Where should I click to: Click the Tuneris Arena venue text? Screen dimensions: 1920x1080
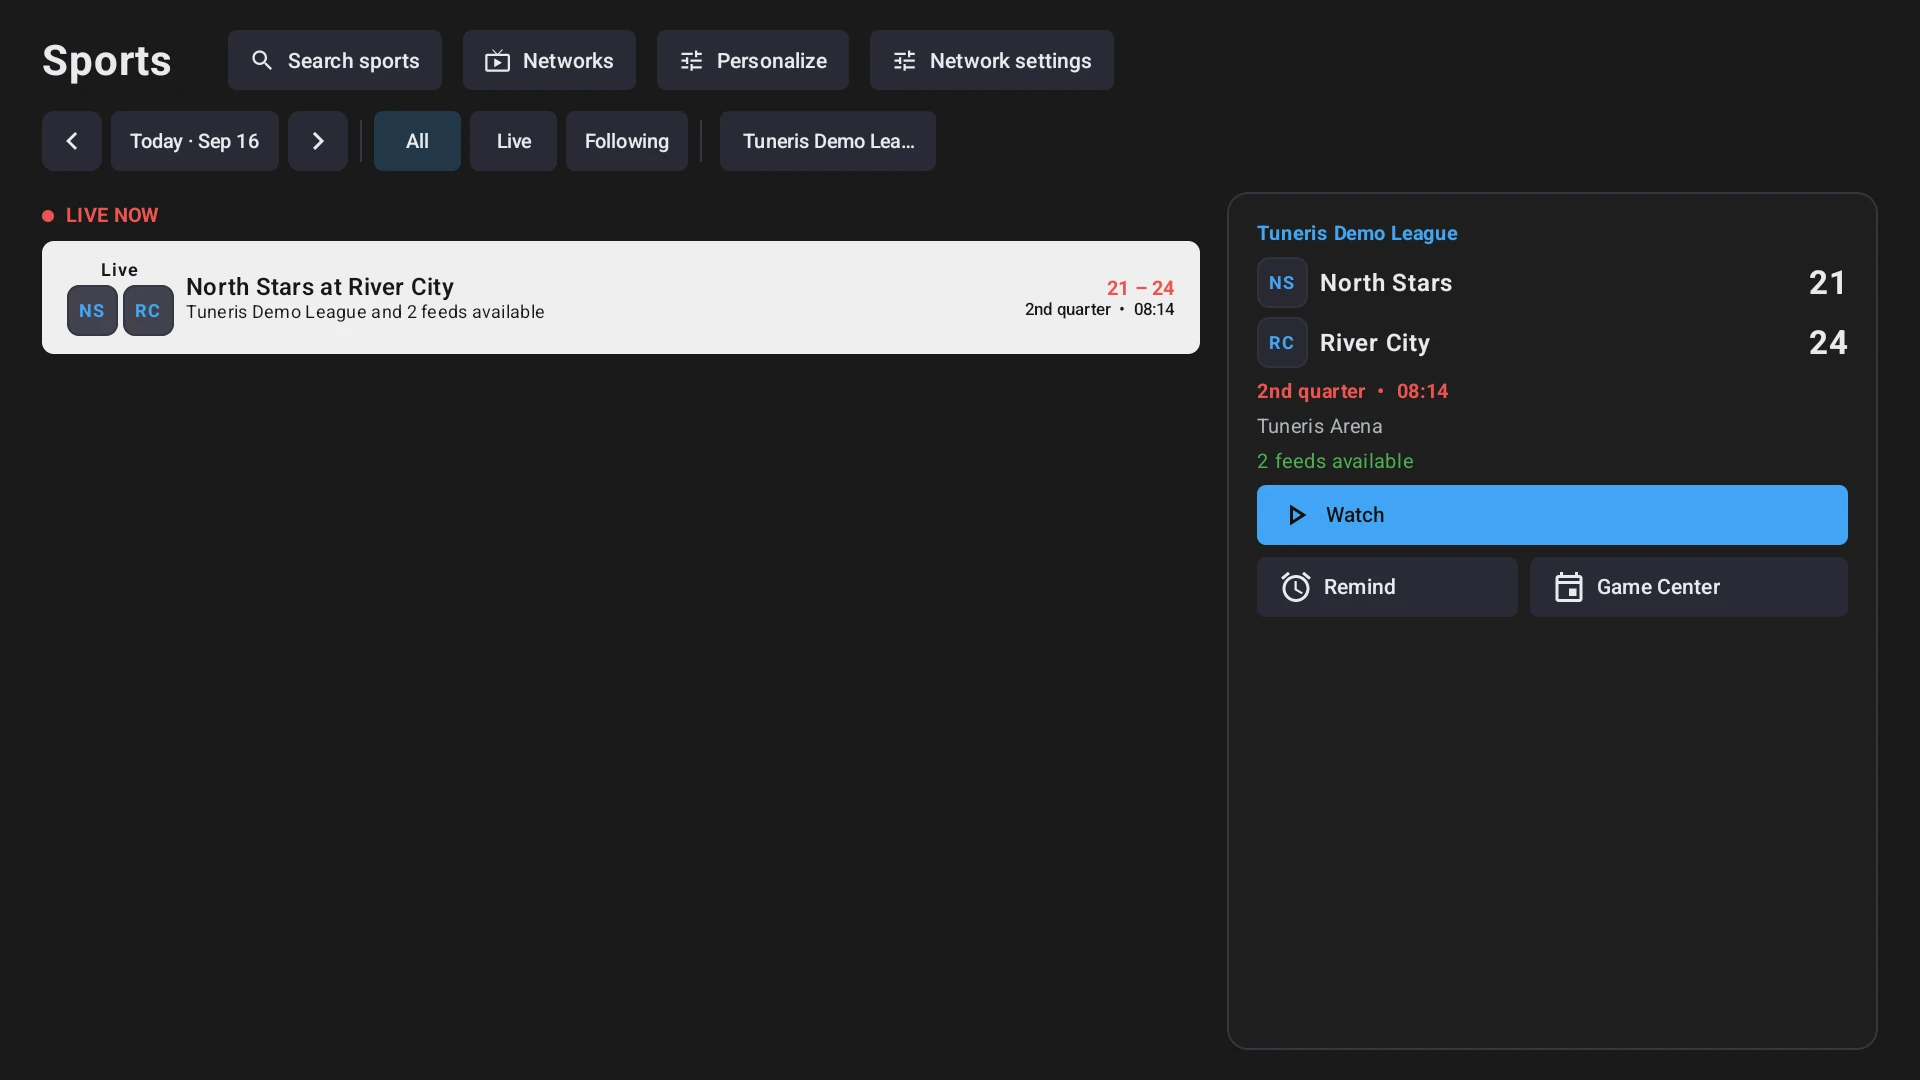point(1320,426)
